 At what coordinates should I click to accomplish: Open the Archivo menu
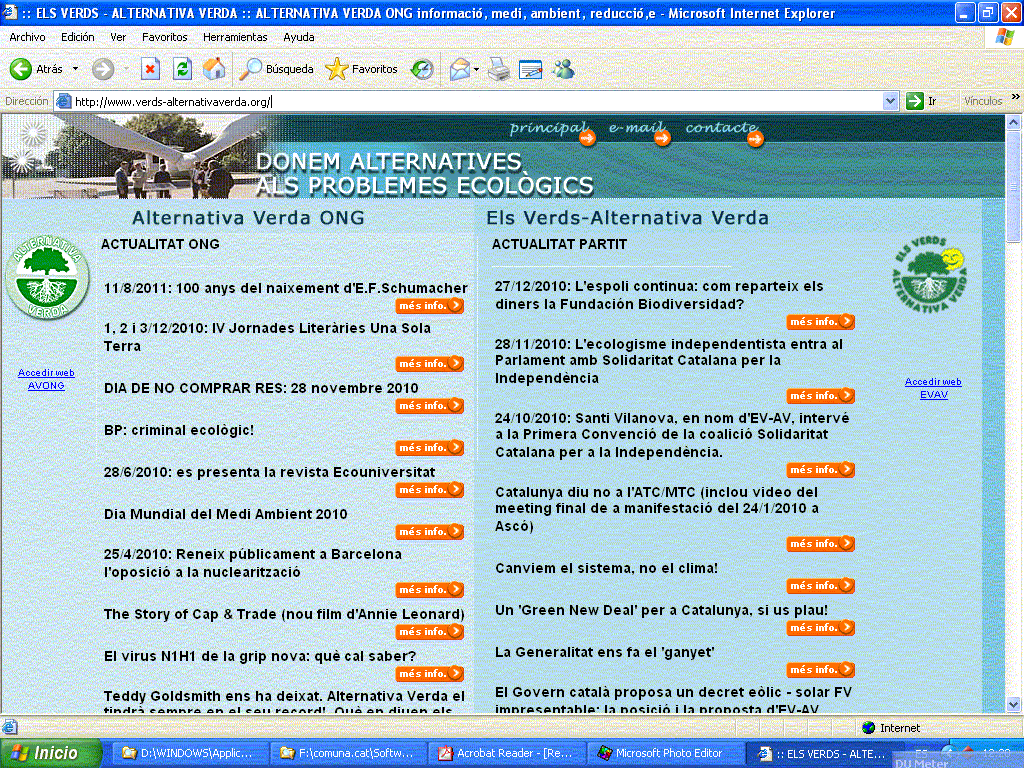coord(27,37)
